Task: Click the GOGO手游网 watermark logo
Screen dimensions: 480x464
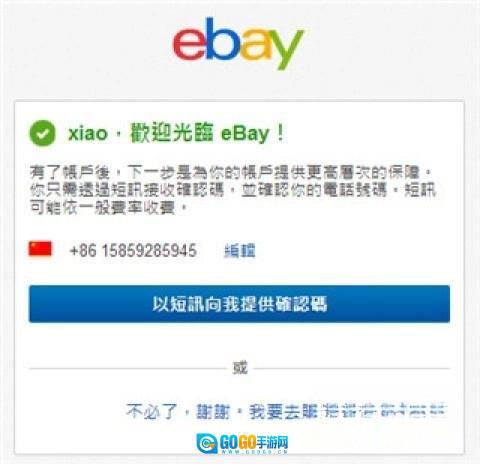Action: [x=242, y=444]
